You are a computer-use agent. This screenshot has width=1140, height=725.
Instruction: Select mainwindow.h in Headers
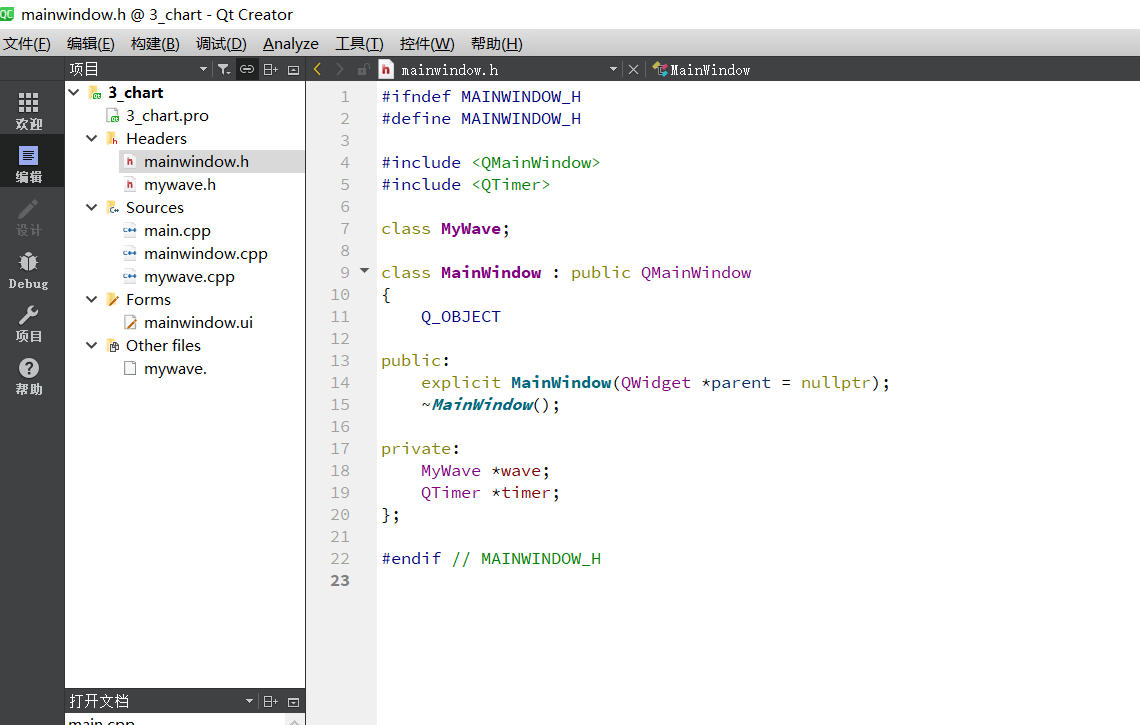(x=196, y=161)
